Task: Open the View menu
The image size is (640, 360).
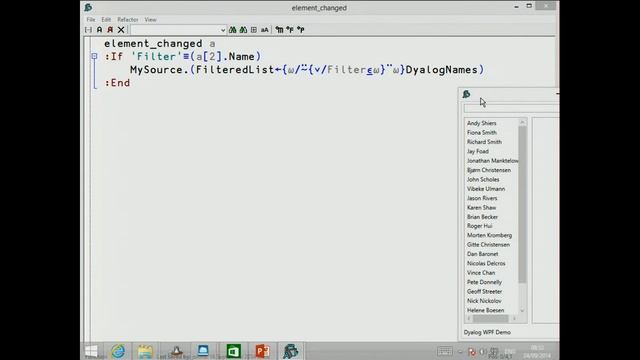Action: pyautogui.click(x=150, y=20)
